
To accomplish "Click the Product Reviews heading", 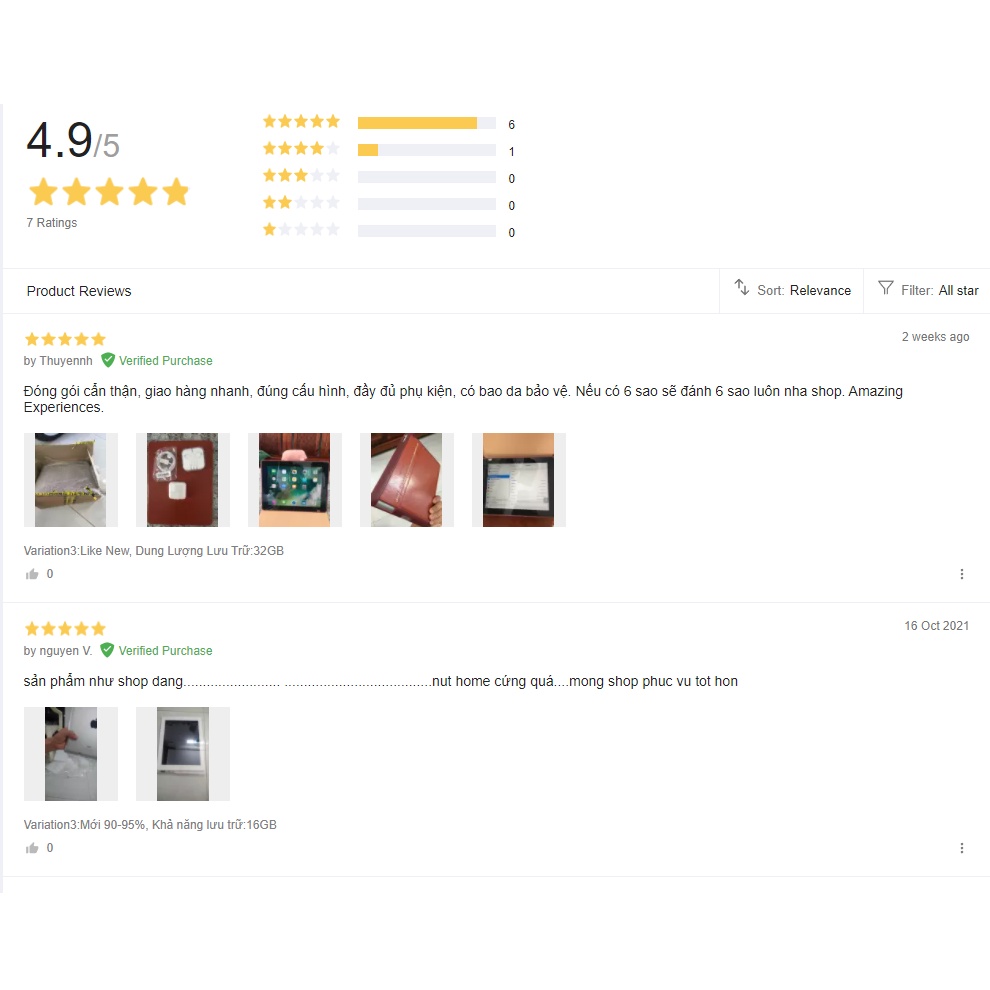I will pos(79,291).
